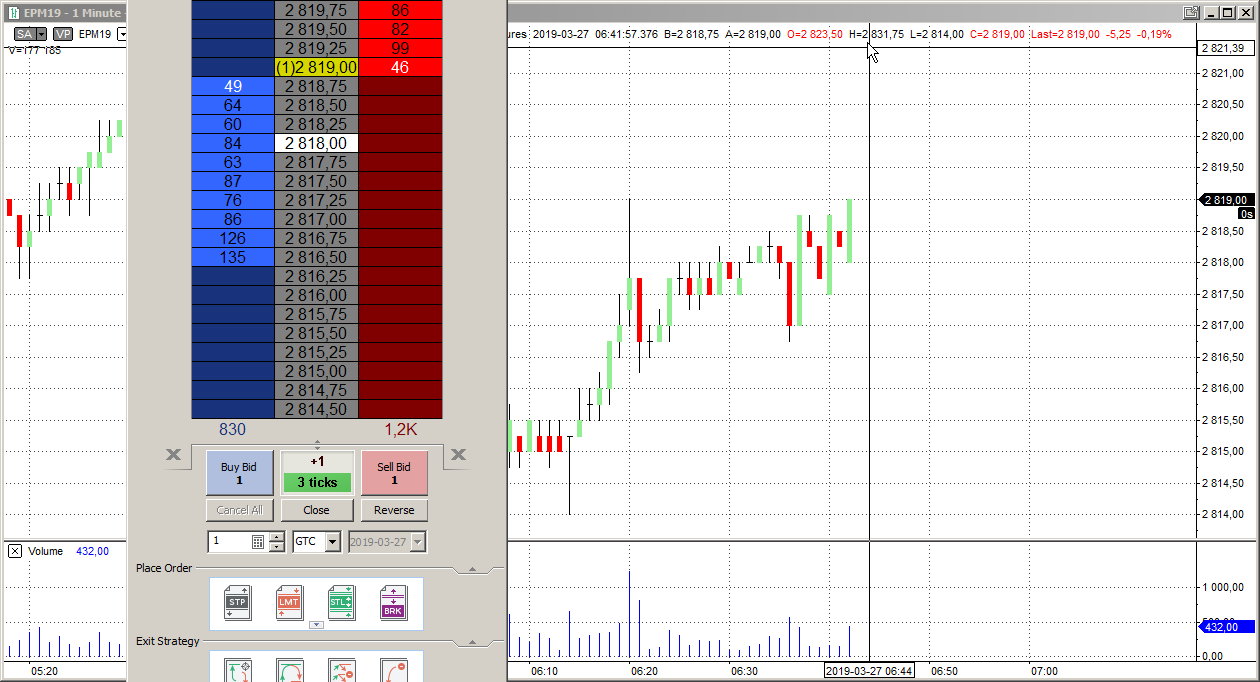
Task: Click the fourth Exit Strategy icon with red minus
Action: coord(393,670)
